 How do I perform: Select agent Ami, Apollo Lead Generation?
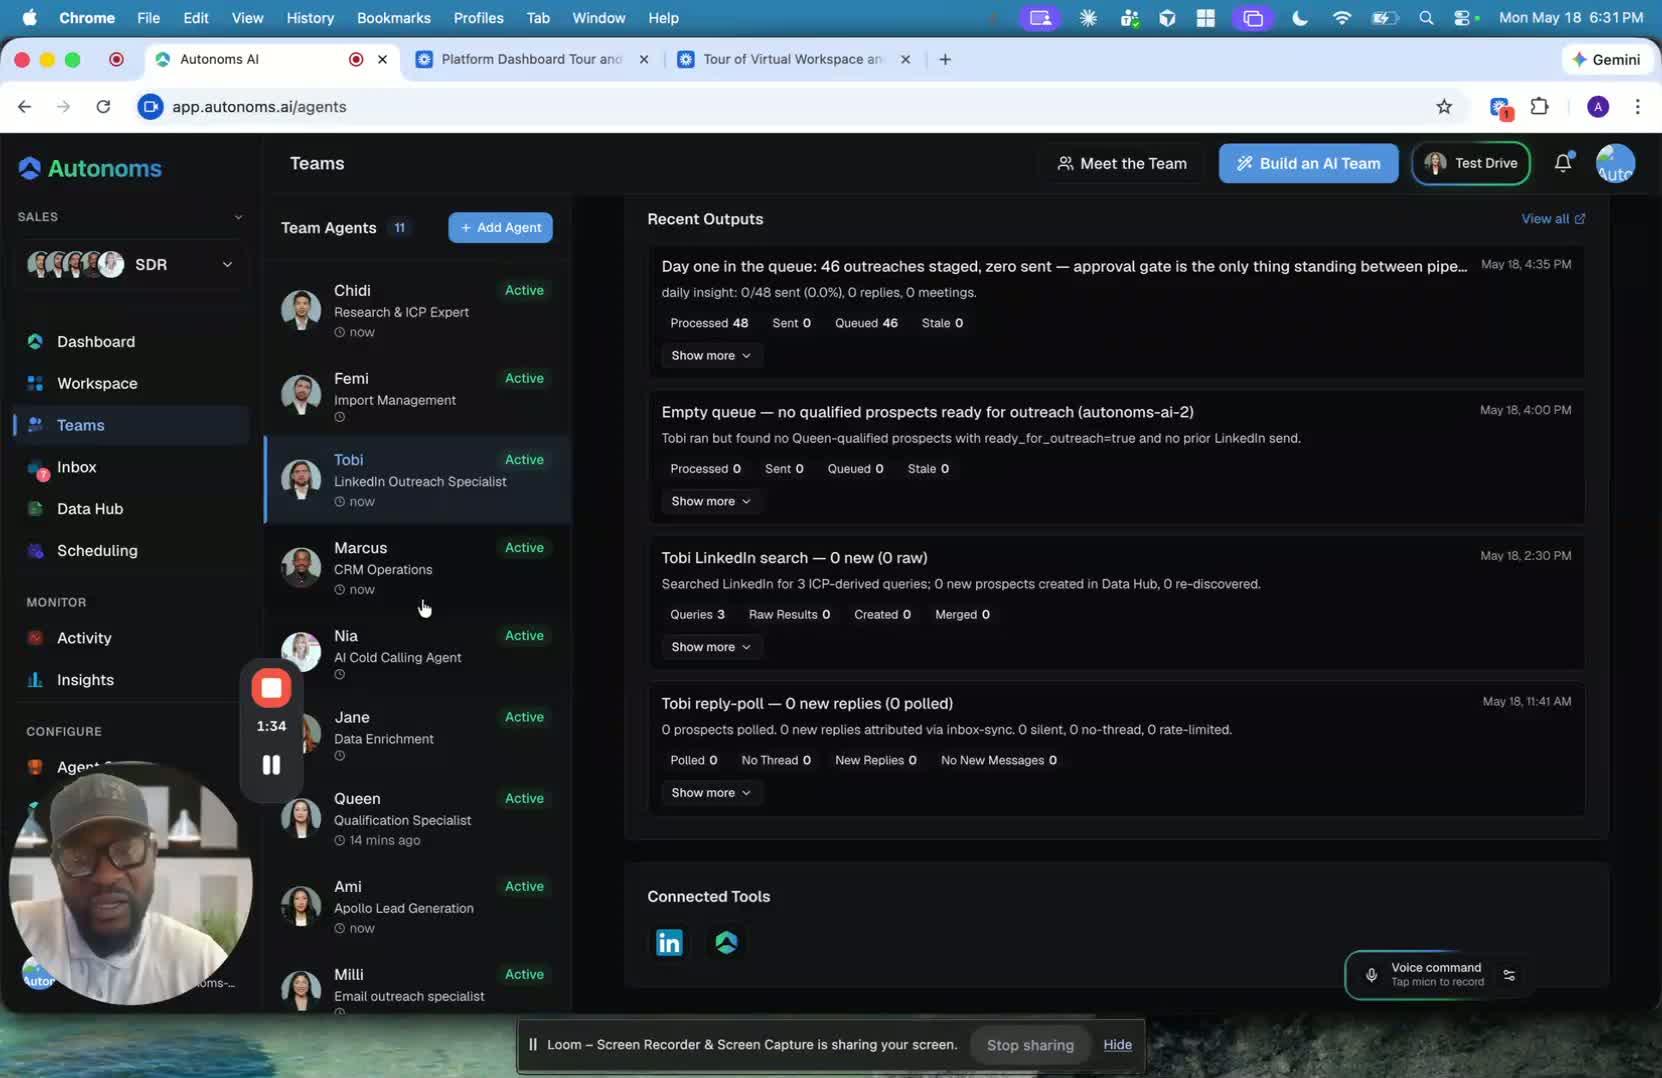(x=417, y=906)
